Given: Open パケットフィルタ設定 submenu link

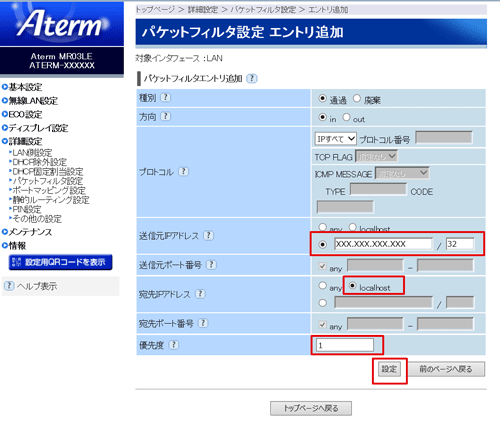Looking at the screenshot, I should coord(47,181).
